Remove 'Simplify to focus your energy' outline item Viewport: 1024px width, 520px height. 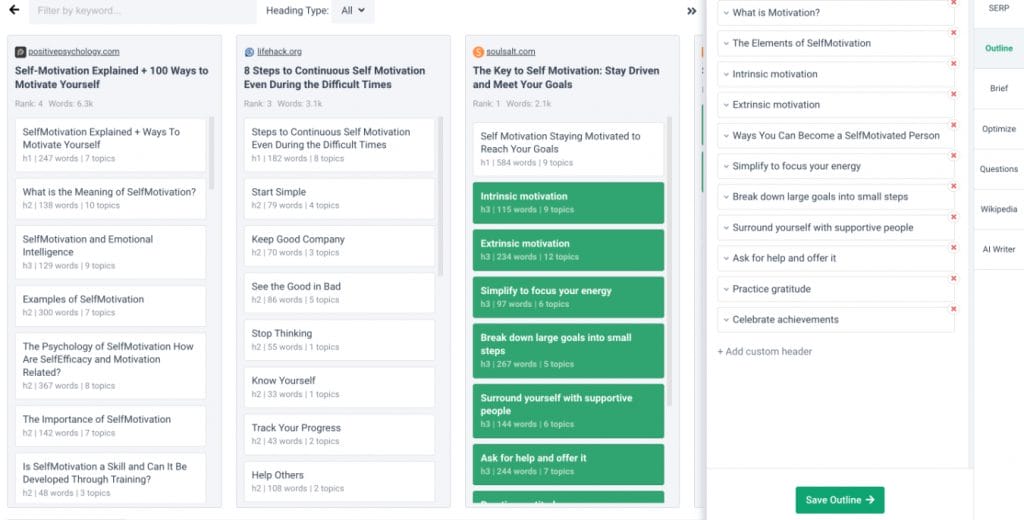coord(953,155)
